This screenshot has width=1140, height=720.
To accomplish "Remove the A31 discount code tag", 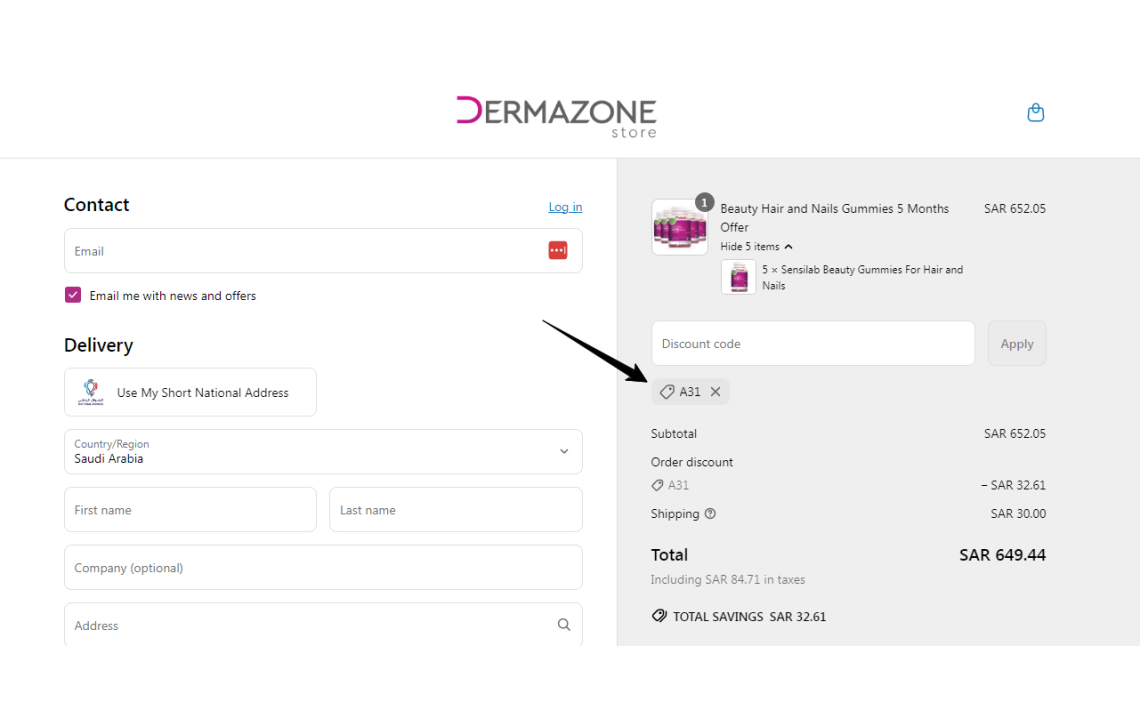I will (x=715, y=391).
